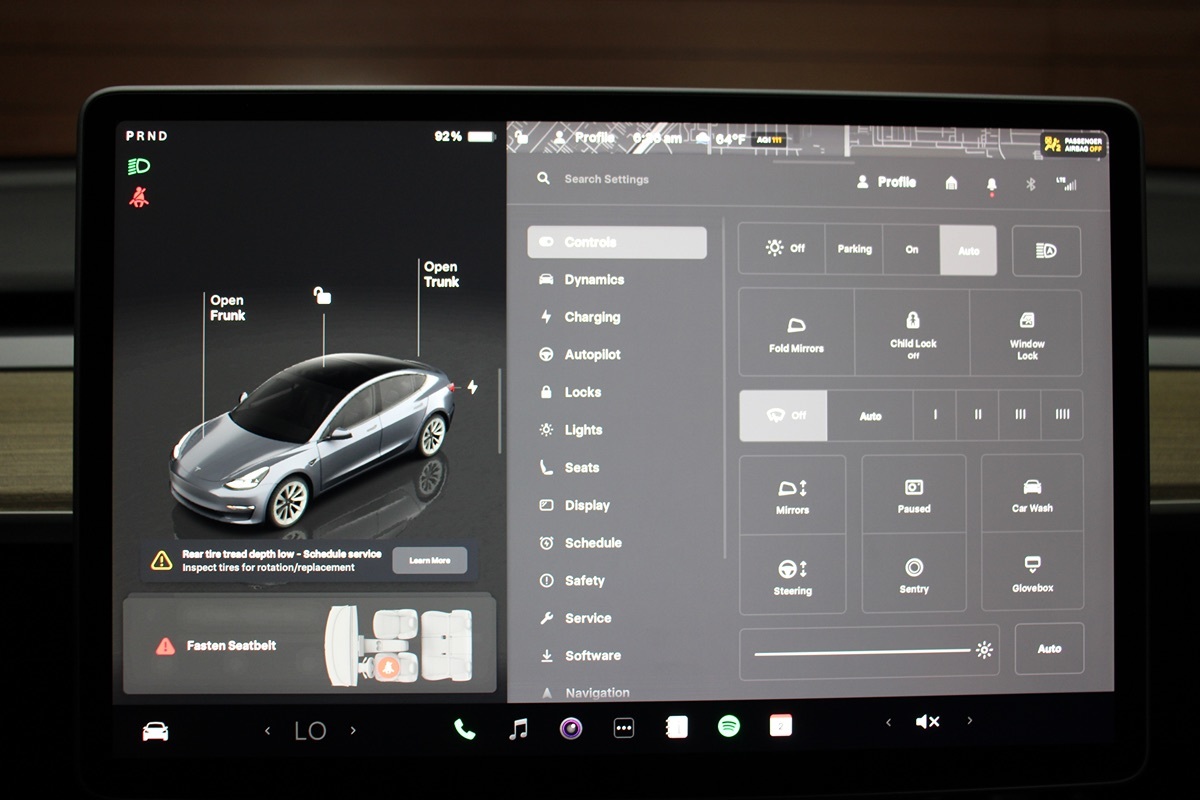1200x800 pixels.
Task: Toggle the Window Lock
Action: point(1027,332)
